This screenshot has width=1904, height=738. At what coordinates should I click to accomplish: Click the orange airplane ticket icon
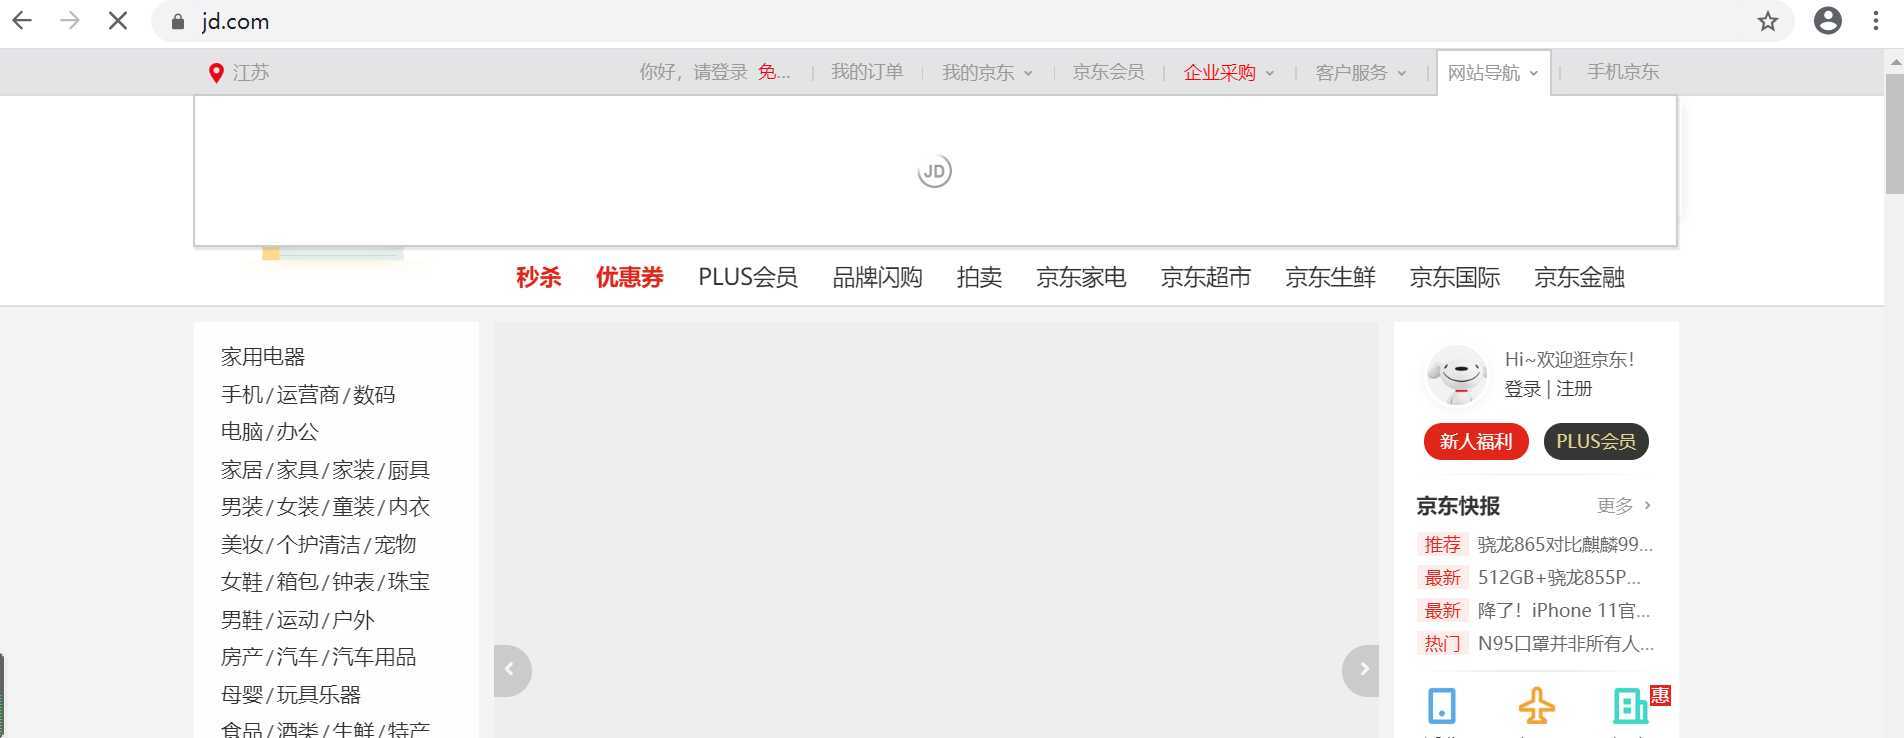coord(1536,706)
